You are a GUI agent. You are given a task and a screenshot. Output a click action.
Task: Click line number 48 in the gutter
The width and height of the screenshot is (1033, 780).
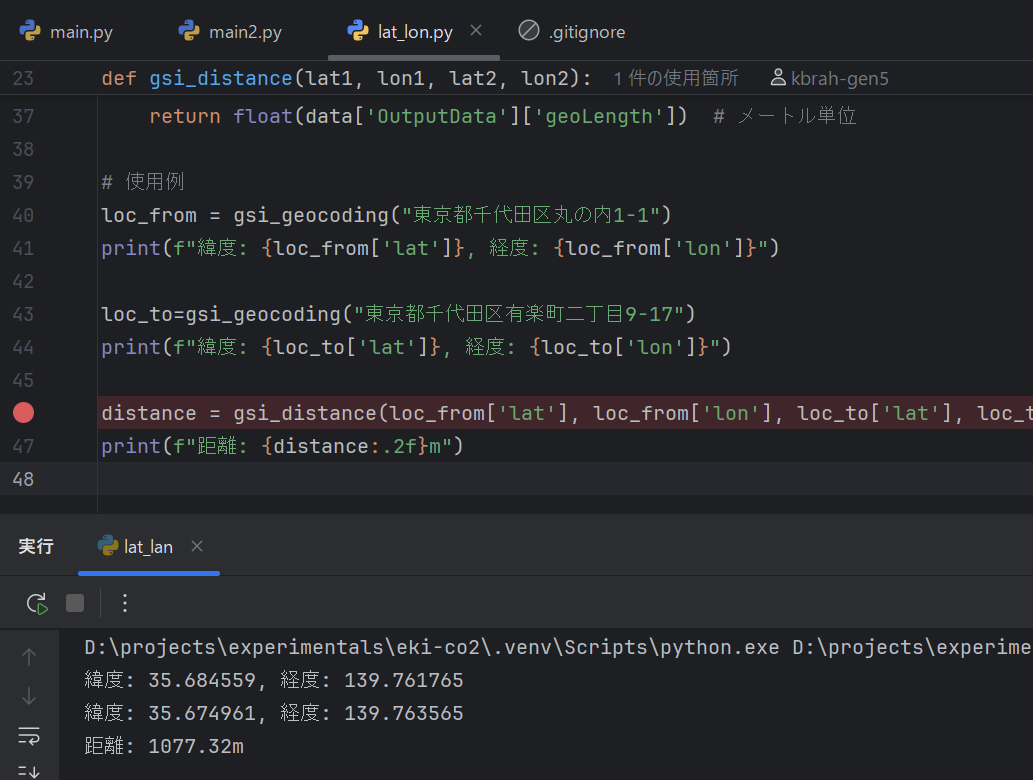23,479
